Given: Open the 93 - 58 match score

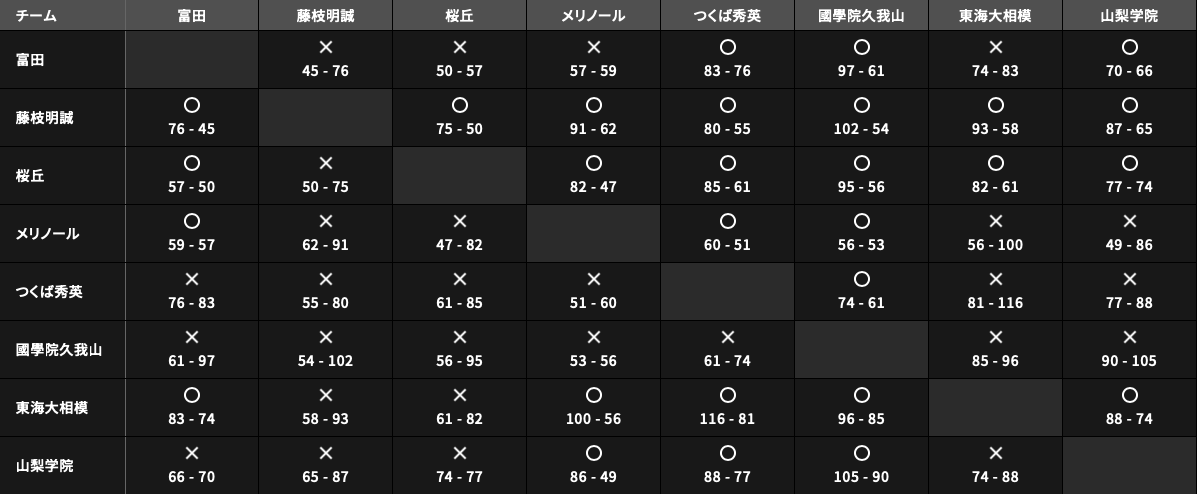Looking at the screenshot, I should (x=995, y=129).
